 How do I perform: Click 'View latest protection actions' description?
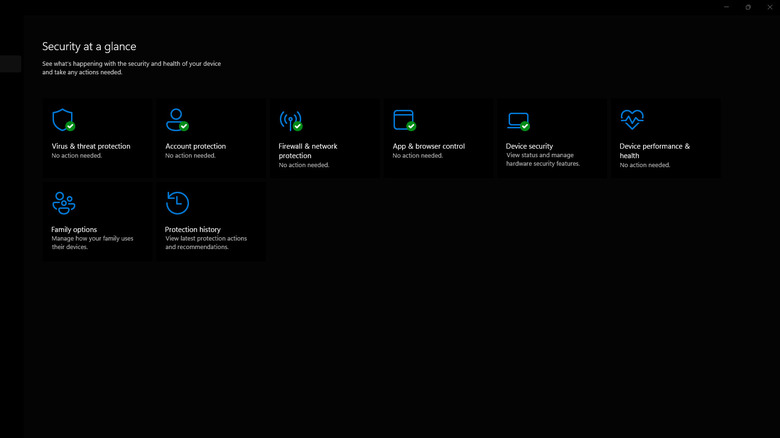[x=206, y=239]
